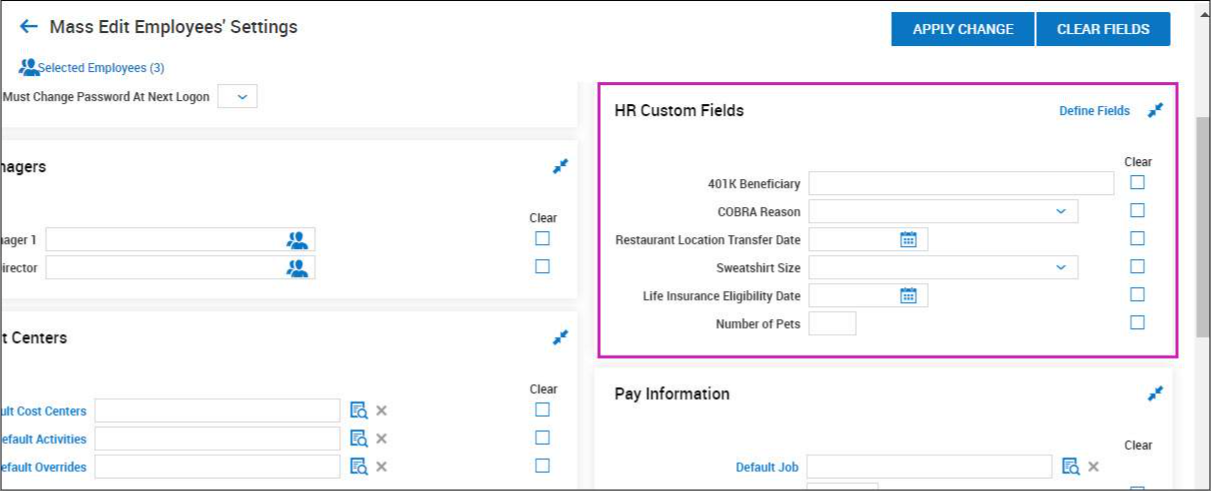1211x491 pixels.
Task: Open lookup icon for Default Cost Centers
Action: pos(359,410)
